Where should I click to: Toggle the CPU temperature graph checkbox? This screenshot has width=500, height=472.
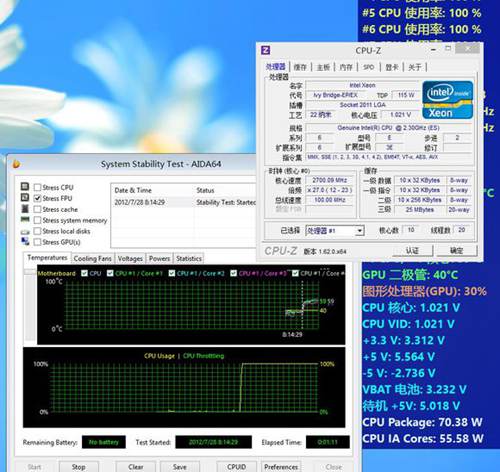85,273
